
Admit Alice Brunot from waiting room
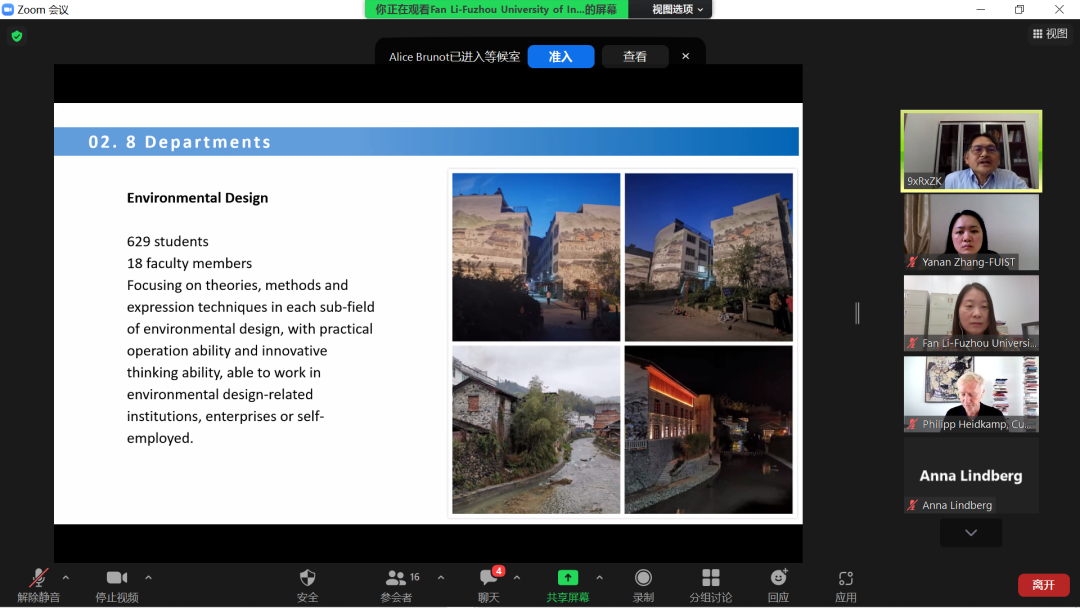click(x=561, y=56)
